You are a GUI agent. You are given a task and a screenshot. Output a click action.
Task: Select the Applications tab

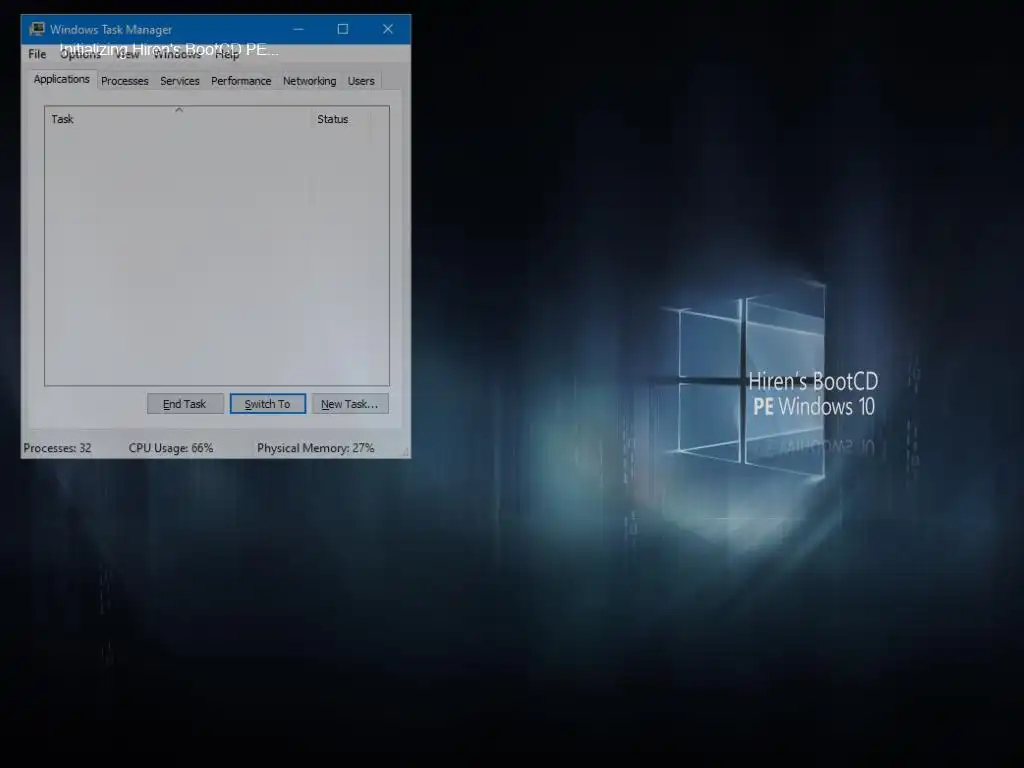click(61, 79)
